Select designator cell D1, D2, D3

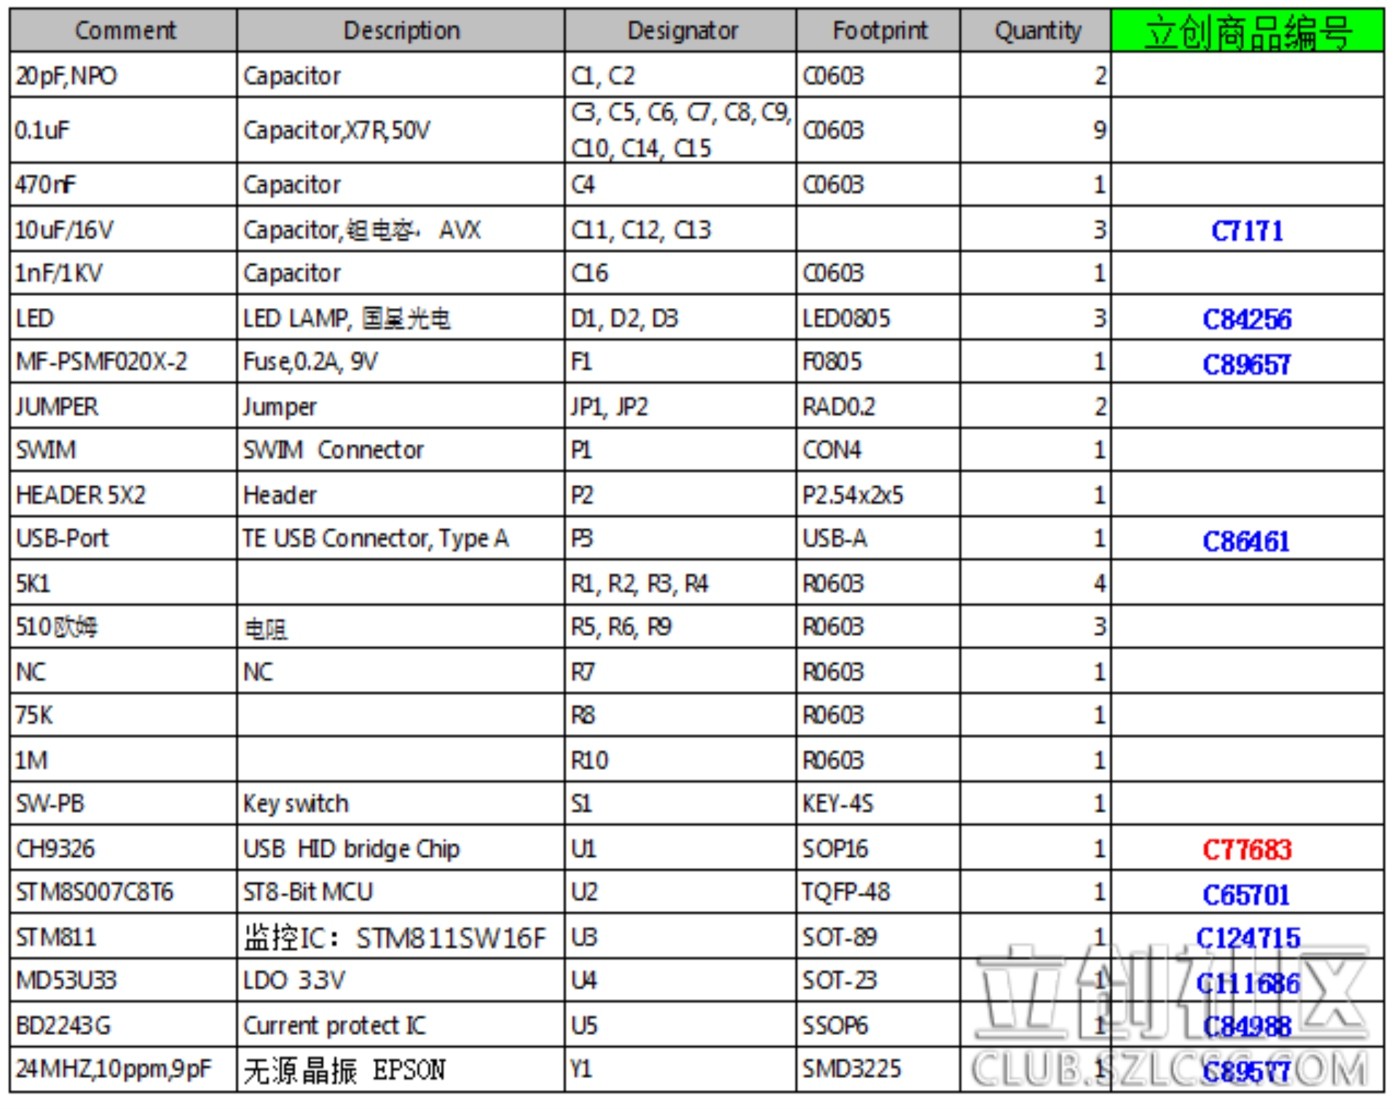click(x=681, y=318)
